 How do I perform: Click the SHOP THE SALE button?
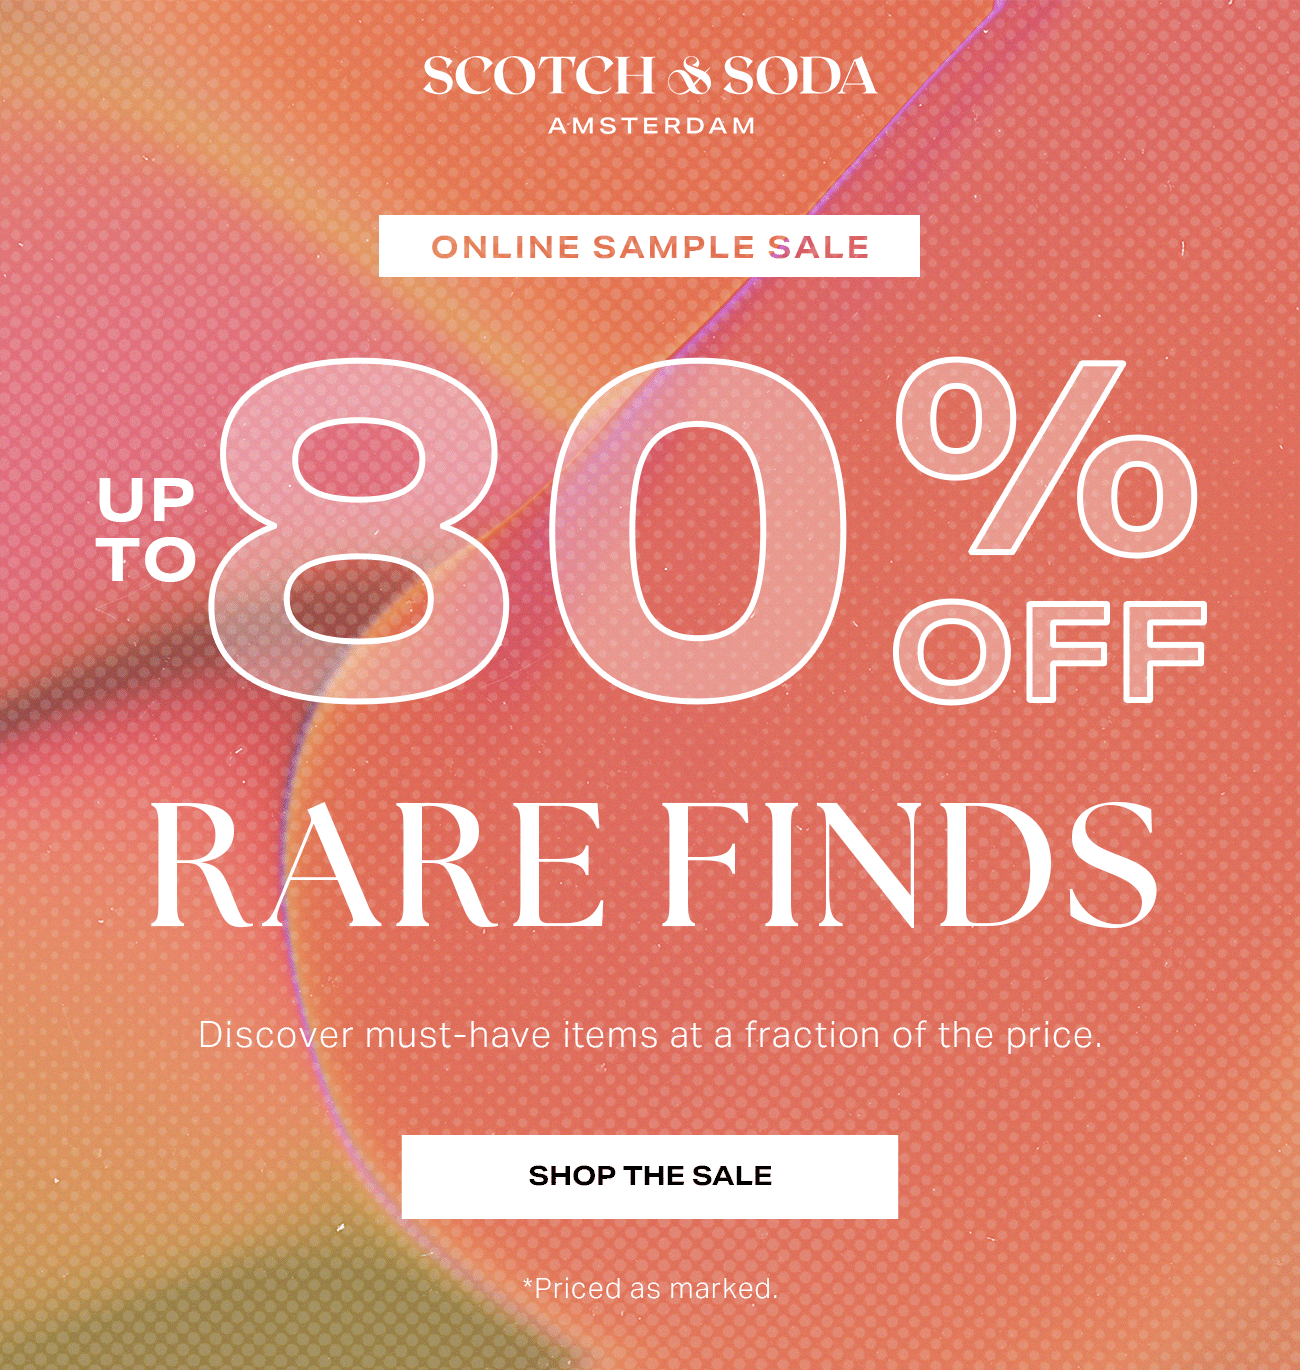pos(650,1176)
